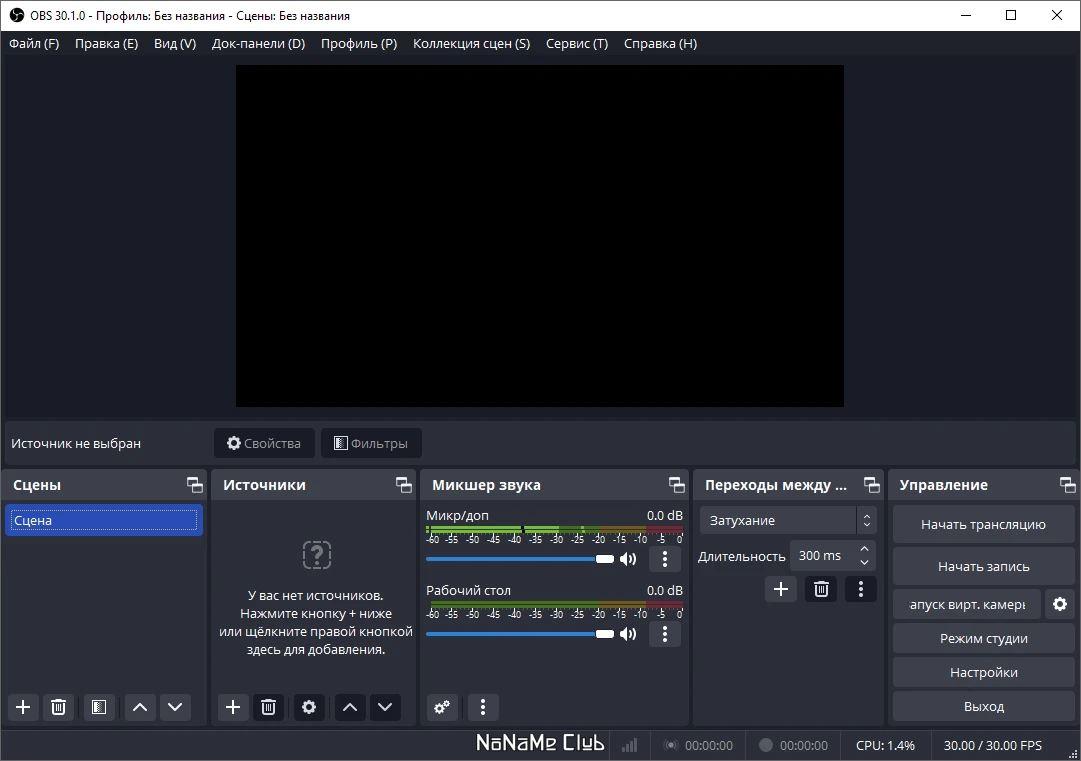
Task: Open the Файл (F) menu
Action: [34, 43]
